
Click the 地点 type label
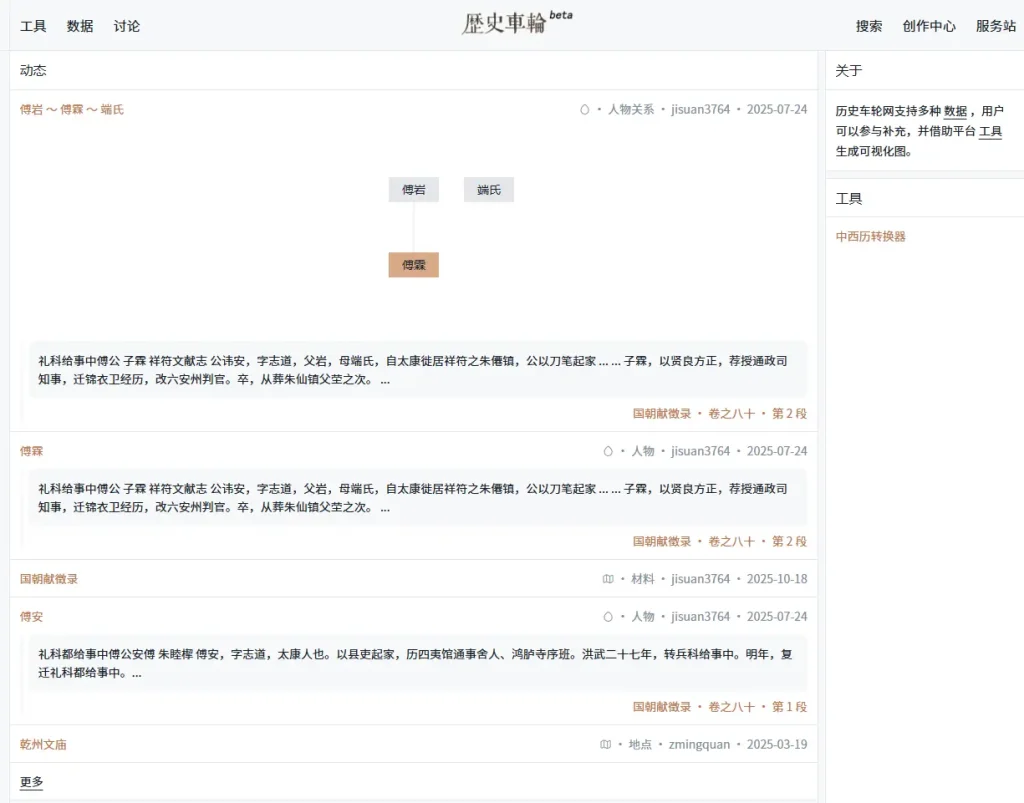coord(640,744)
